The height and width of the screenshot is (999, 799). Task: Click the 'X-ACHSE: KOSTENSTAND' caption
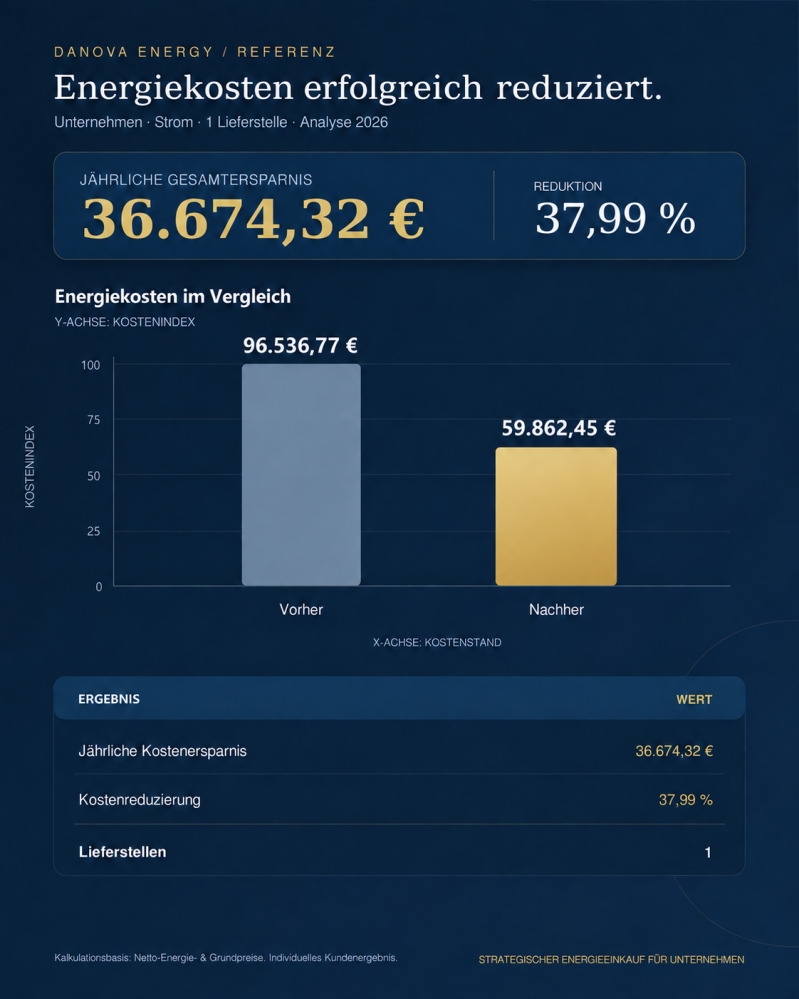[x=437, y=642]
